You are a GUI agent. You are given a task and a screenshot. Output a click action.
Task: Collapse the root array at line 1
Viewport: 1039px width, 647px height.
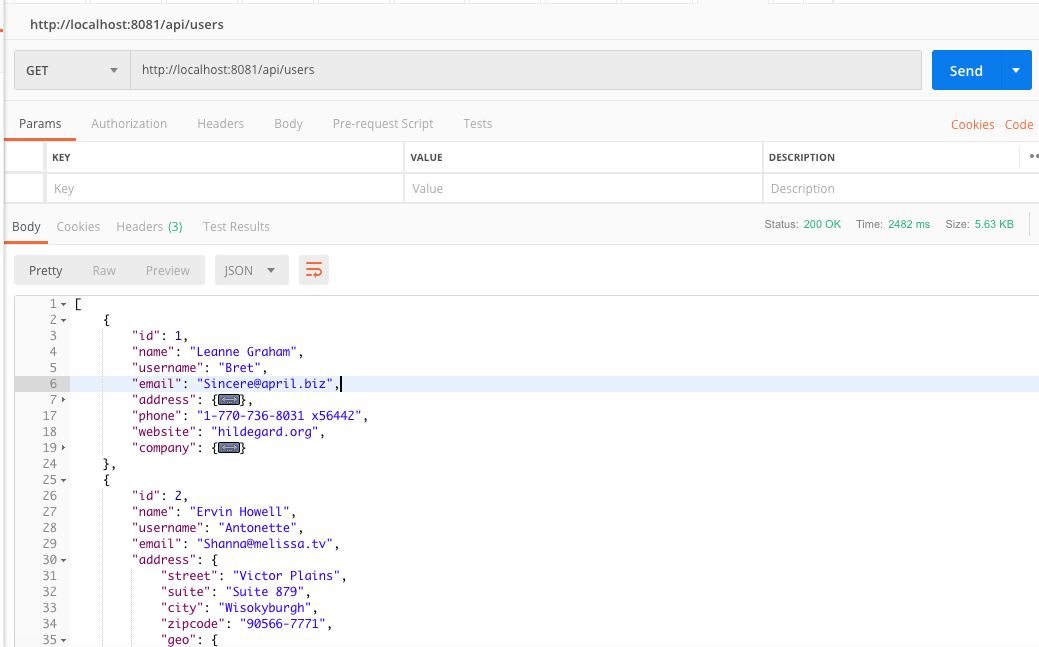click(64, 304)
